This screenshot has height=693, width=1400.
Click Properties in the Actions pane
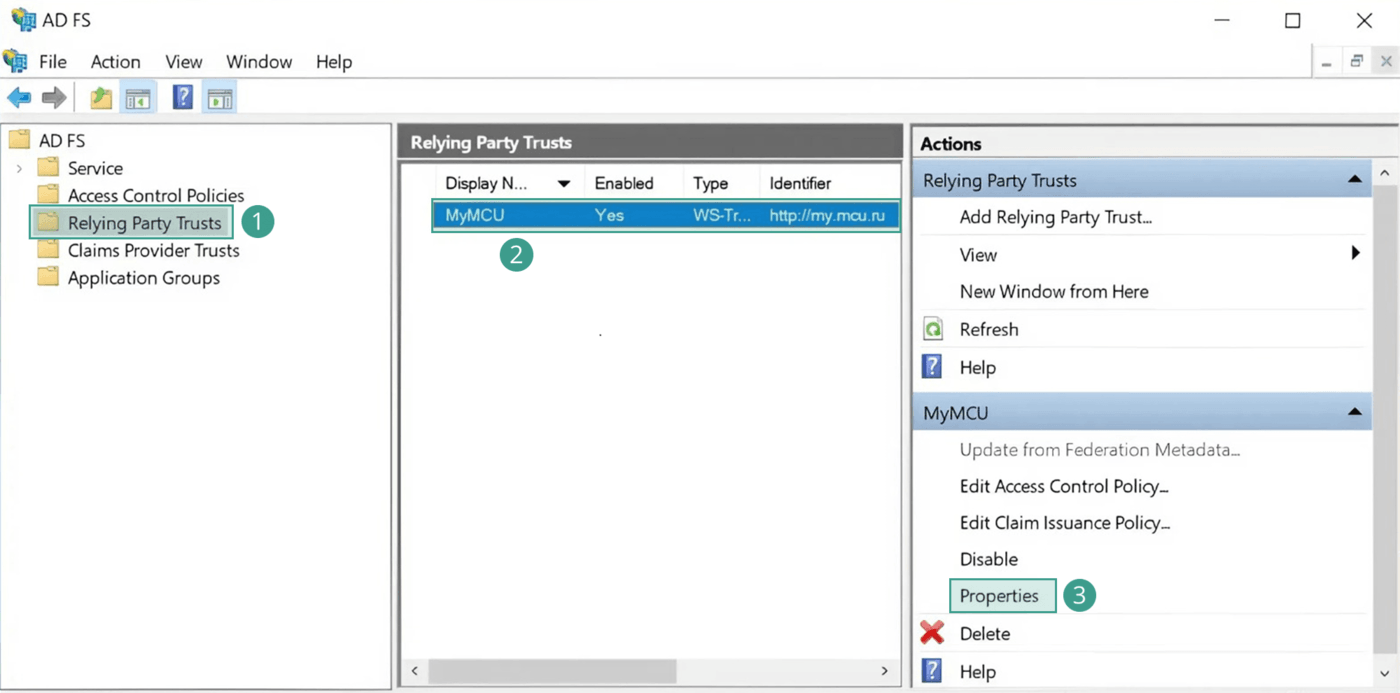click(x=999, y=596)
